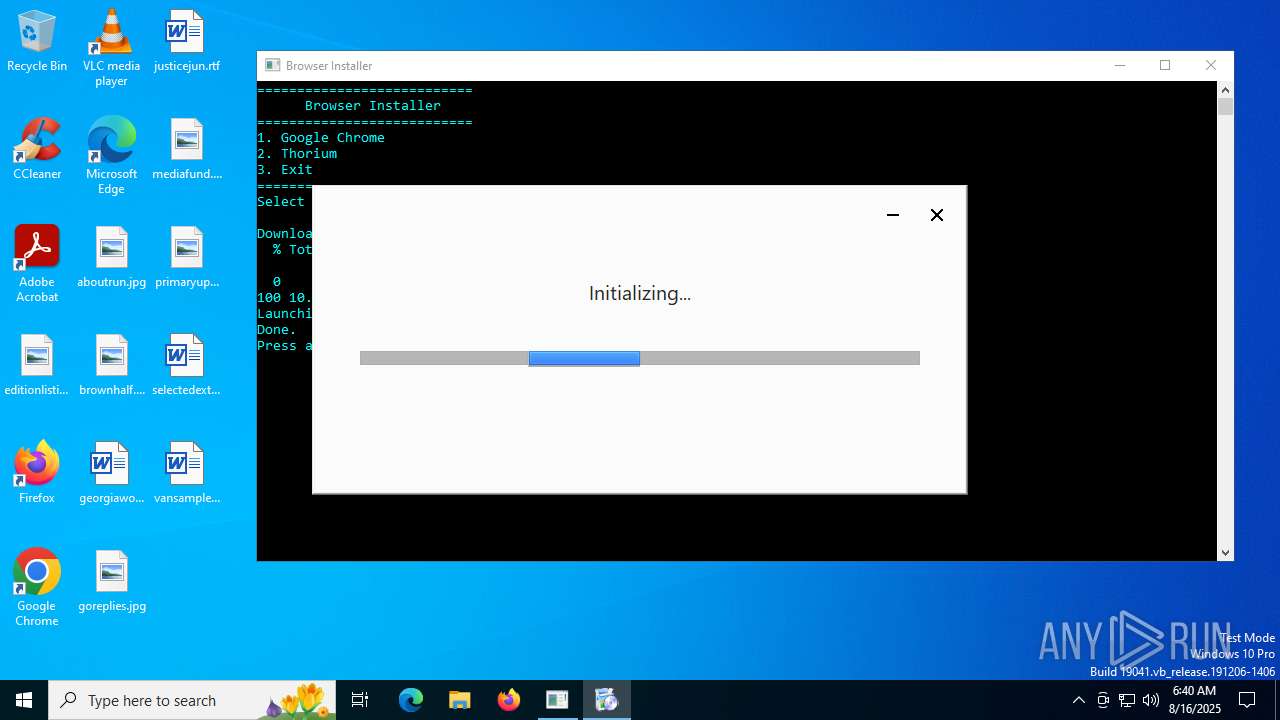
Task: Click the 'Done.' console line
Action: pos(277,329)
